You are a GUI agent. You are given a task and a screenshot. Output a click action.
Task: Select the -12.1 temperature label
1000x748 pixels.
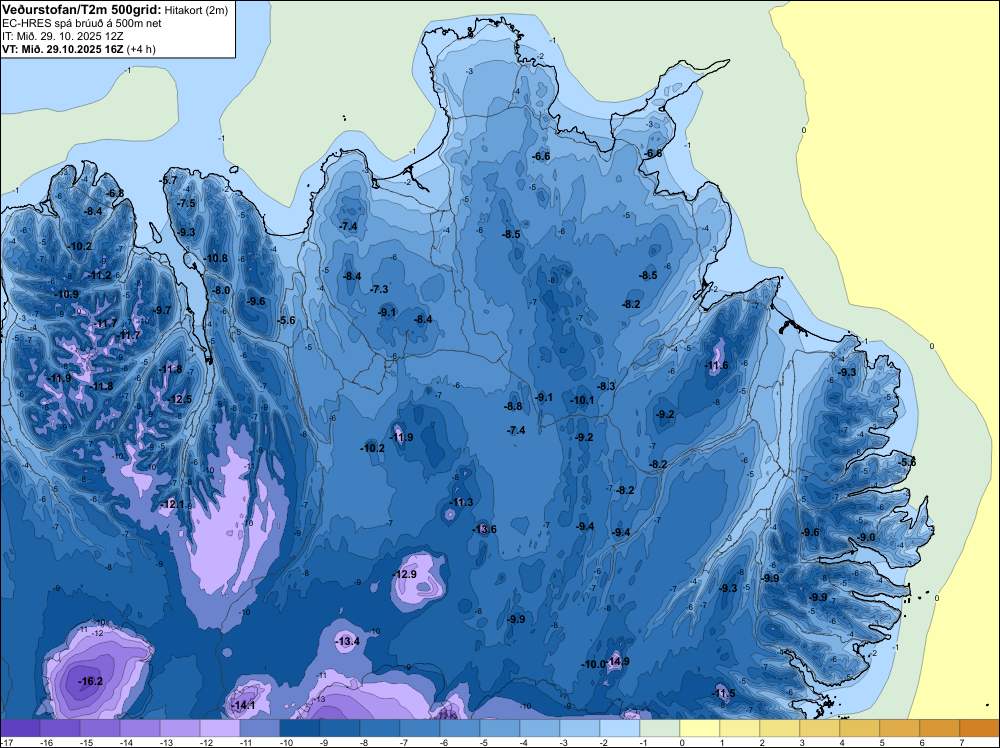point(172,504)
